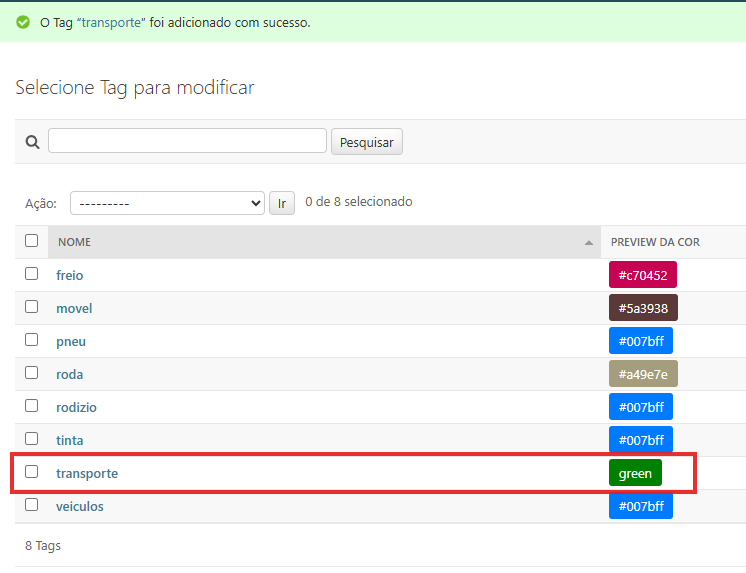Open the transporte link in success message
746x573 pixels.
coord(110,22)
